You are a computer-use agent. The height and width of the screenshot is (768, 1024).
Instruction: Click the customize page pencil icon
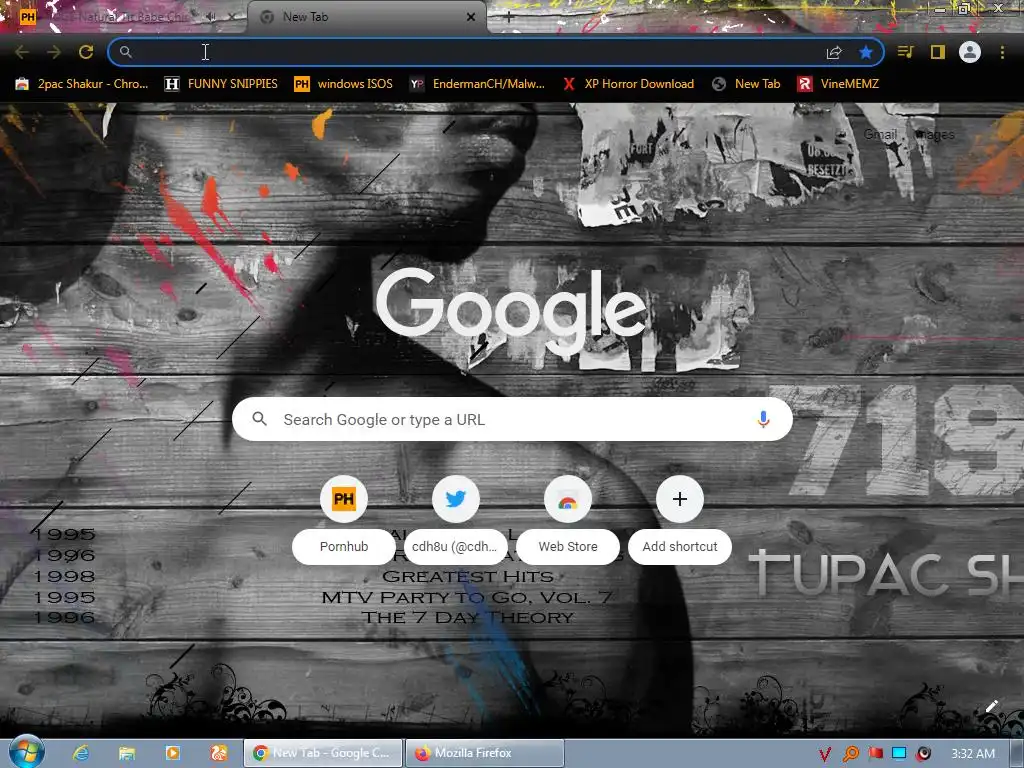[991, 706]
